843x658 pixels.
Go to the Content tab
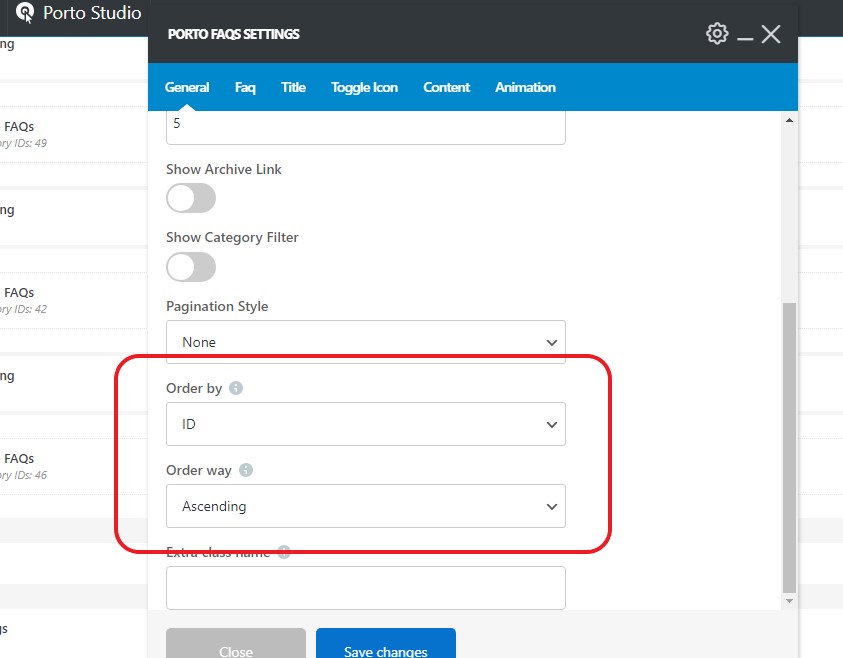(446, 87)
